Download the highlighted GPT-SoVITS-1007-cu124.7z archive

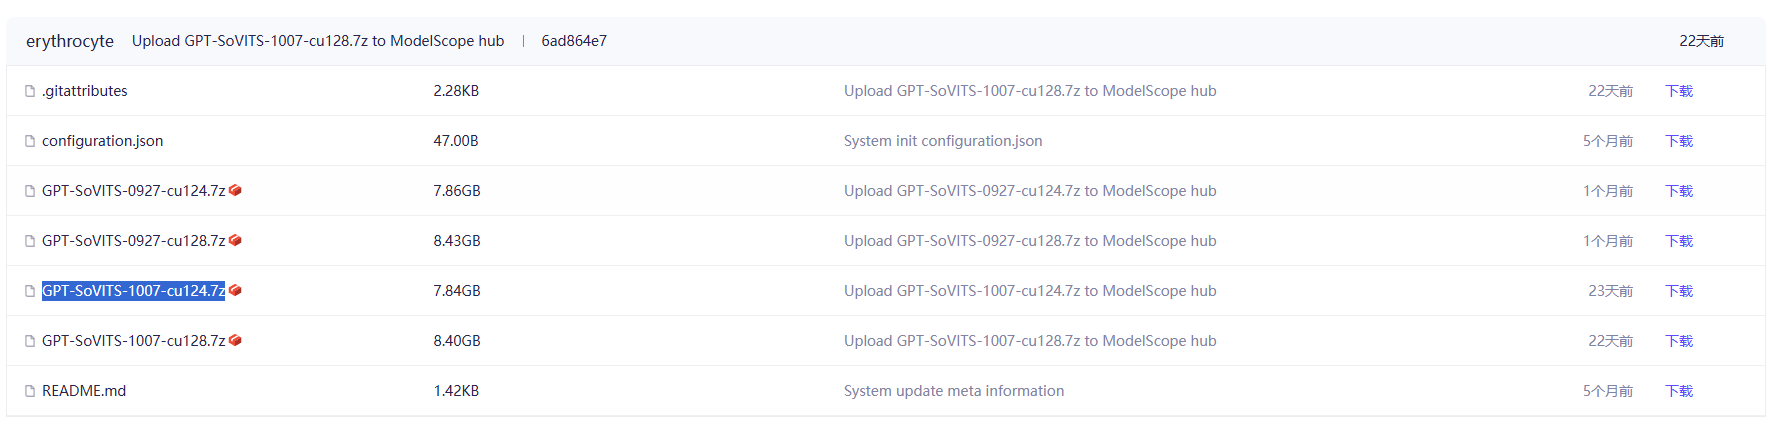(x=1679, y=291)
